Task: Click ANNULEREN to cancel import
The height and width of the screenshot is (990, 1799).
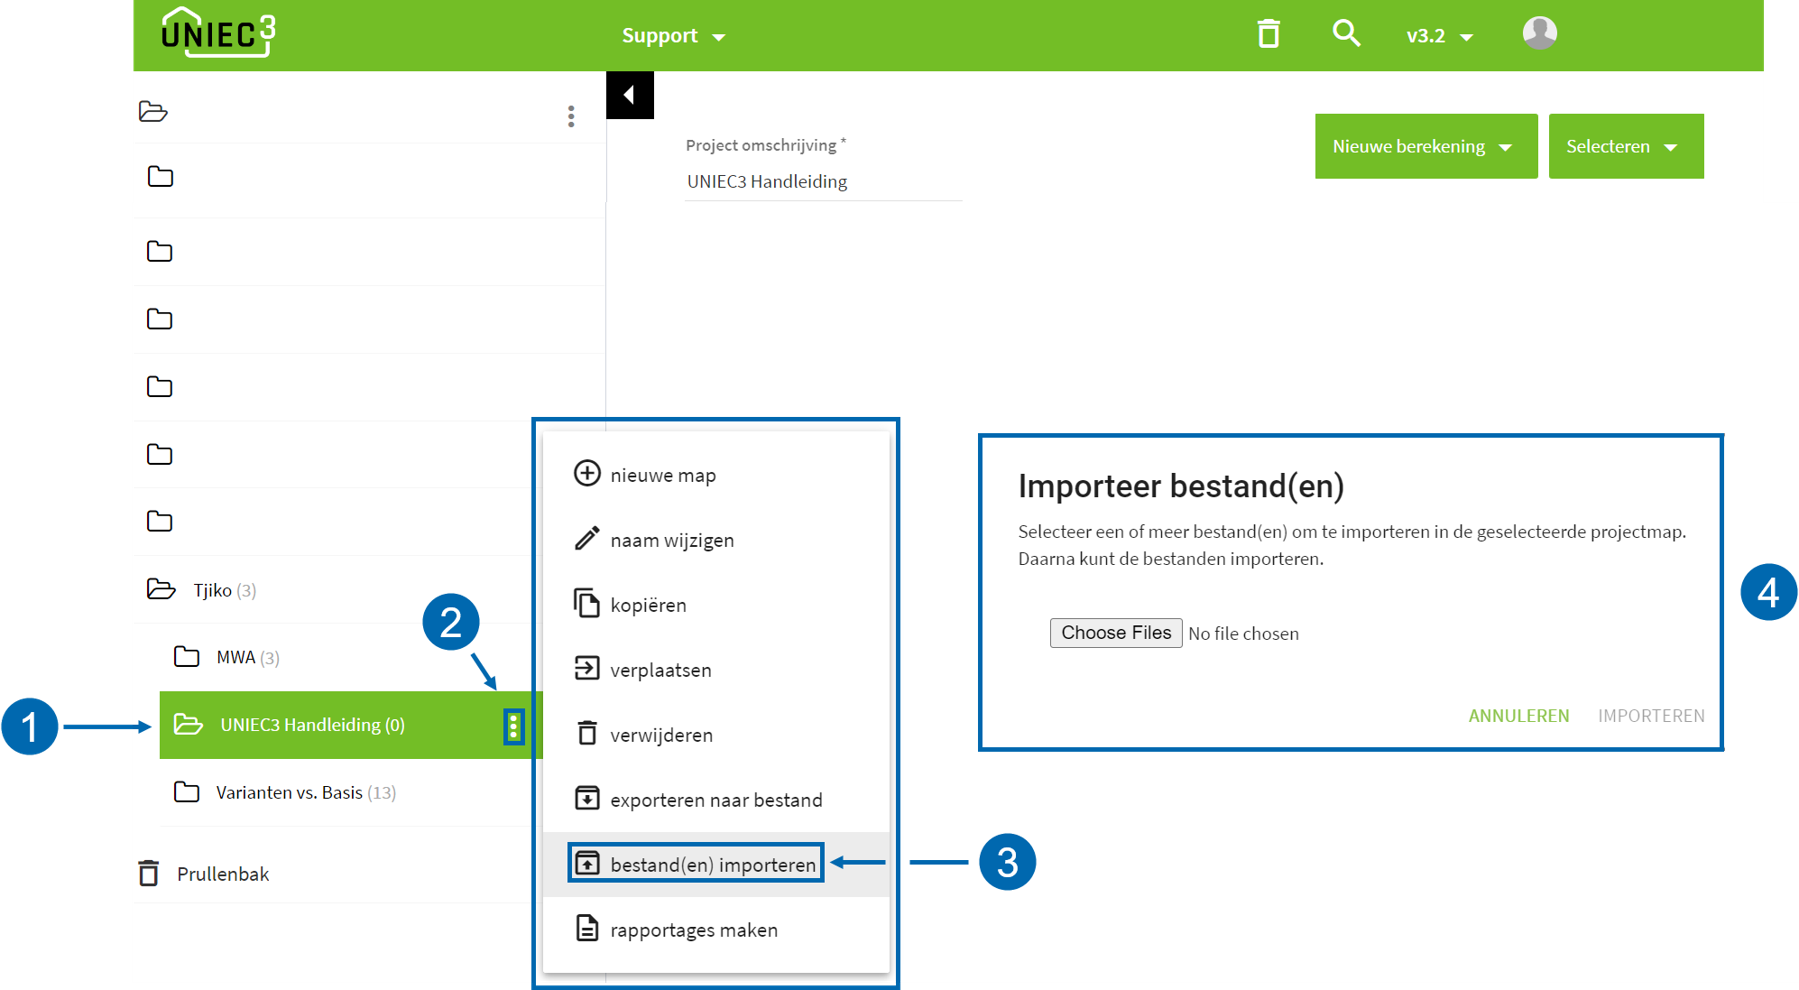Action: pyautogui.click(x=1518, y=716)
